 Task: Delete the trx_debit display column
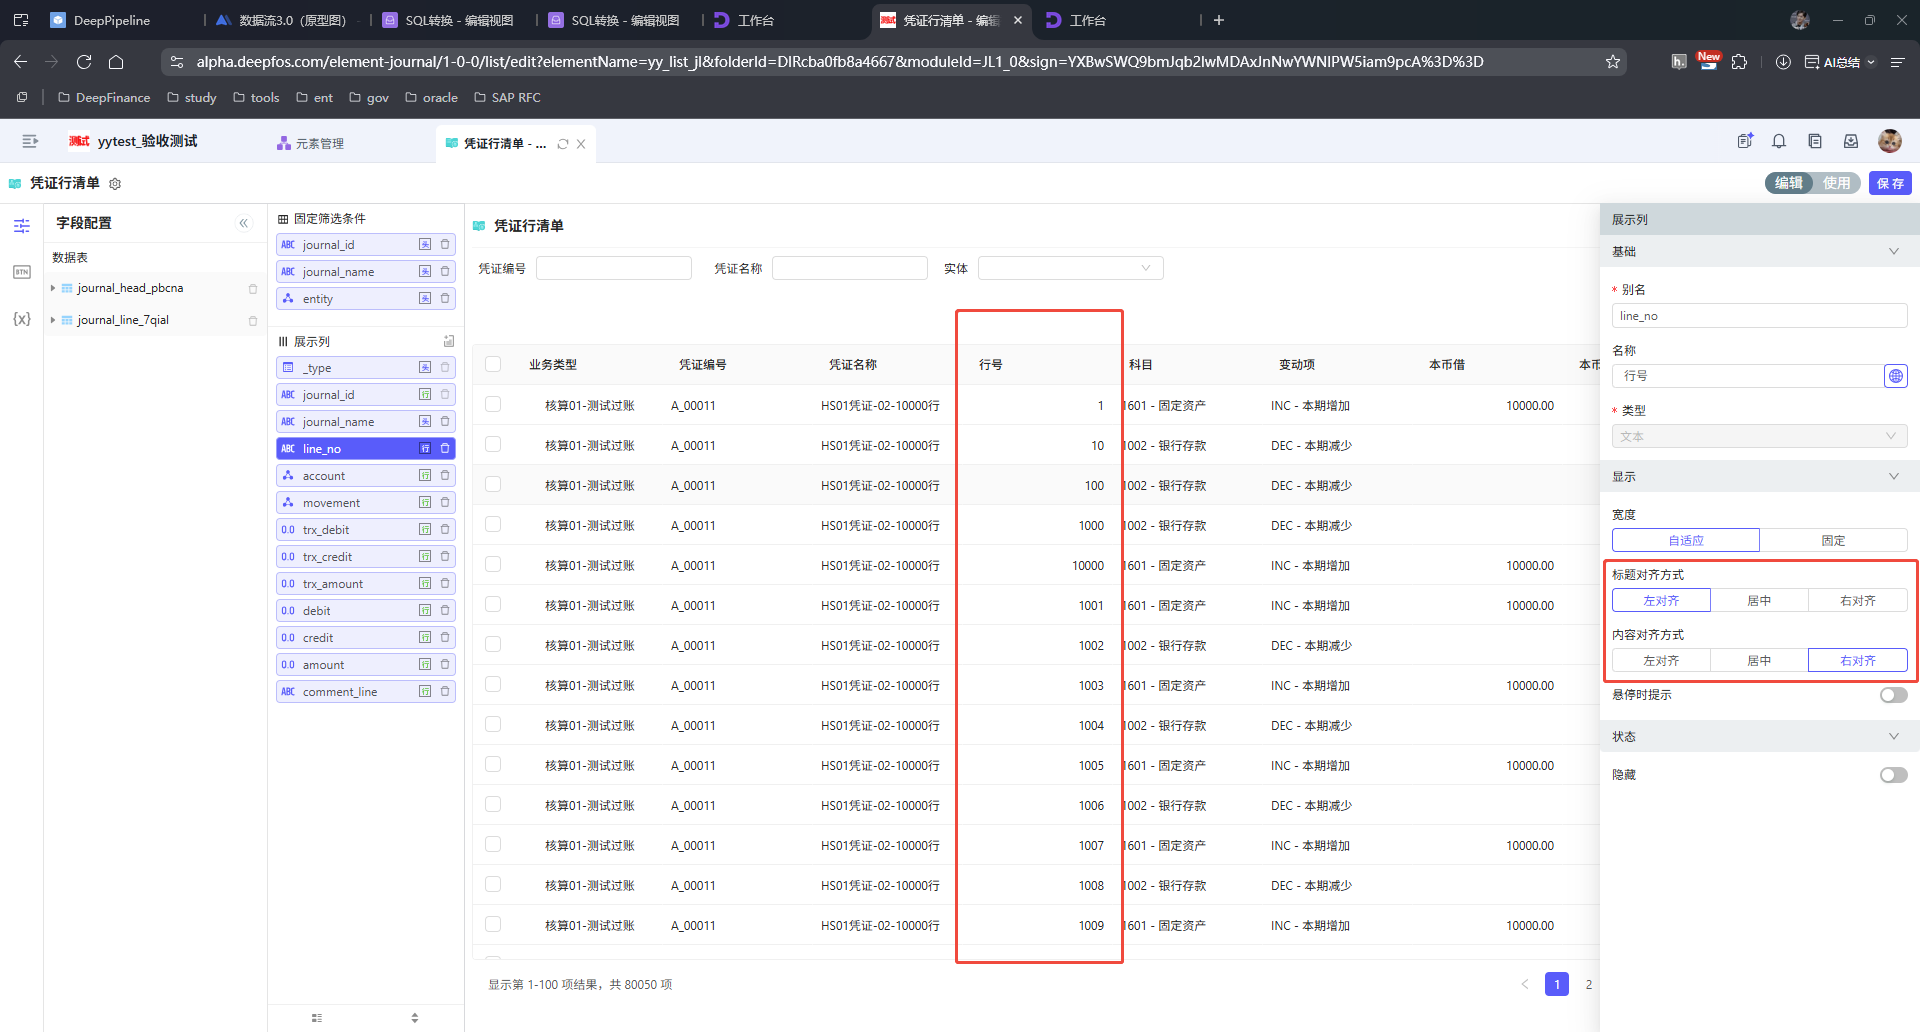(445, 530)
